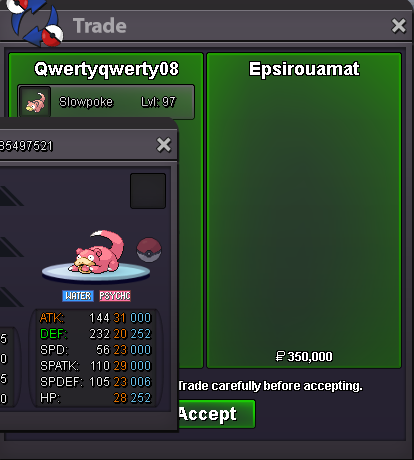Click the large Slowpoke sprite
The width and height of the screenshot is (414, 460).
point(98,252)
